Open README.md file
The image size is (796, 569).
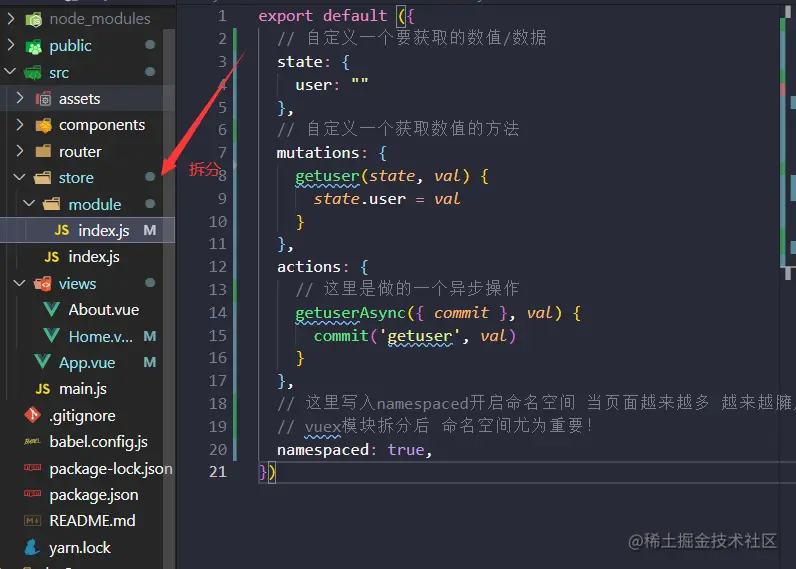tap(87, 521)
